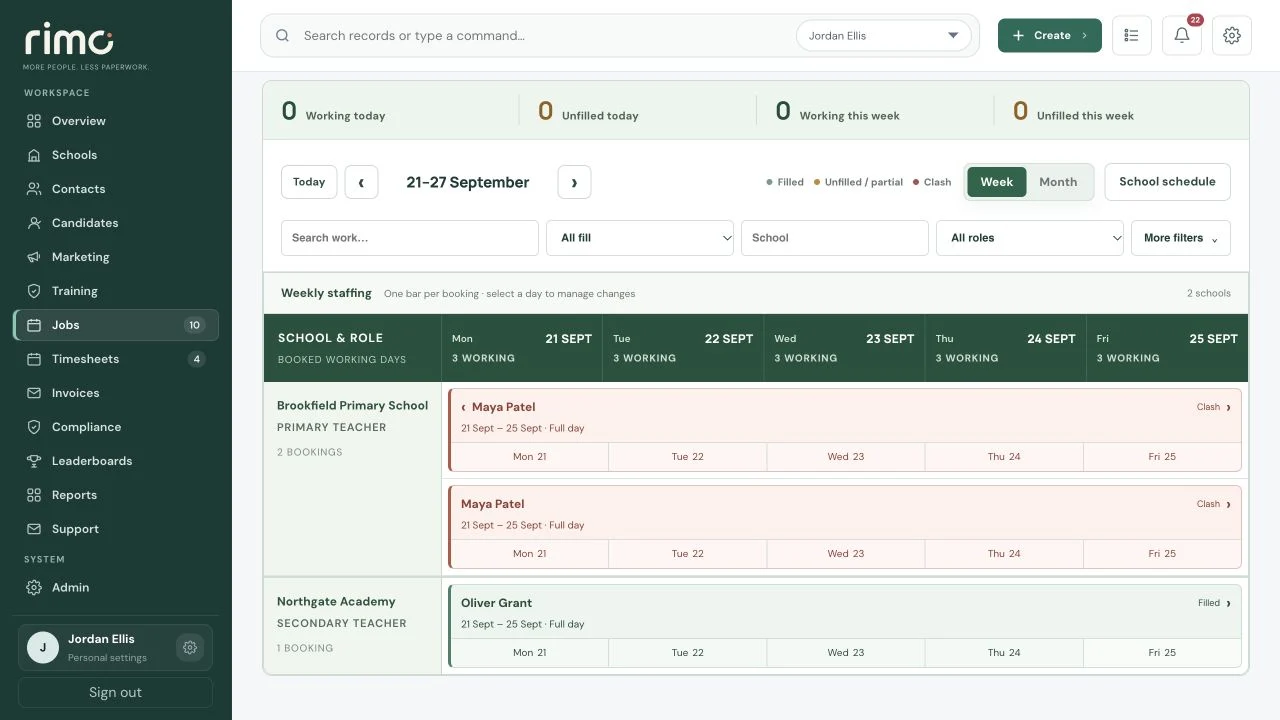Click the search magnifier icon

pos(283,36)
